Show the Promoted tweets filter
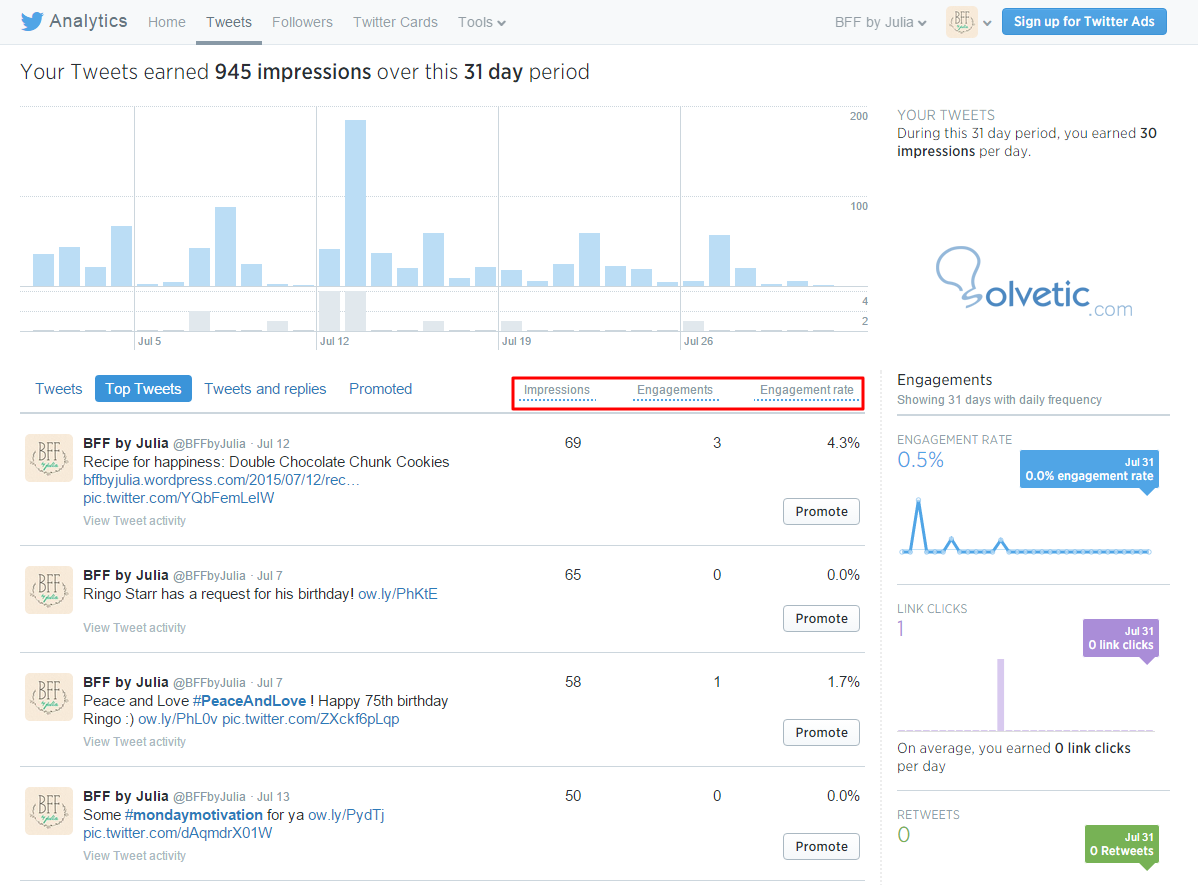Viewport: 1198px width, 885px height. [380, 389]
